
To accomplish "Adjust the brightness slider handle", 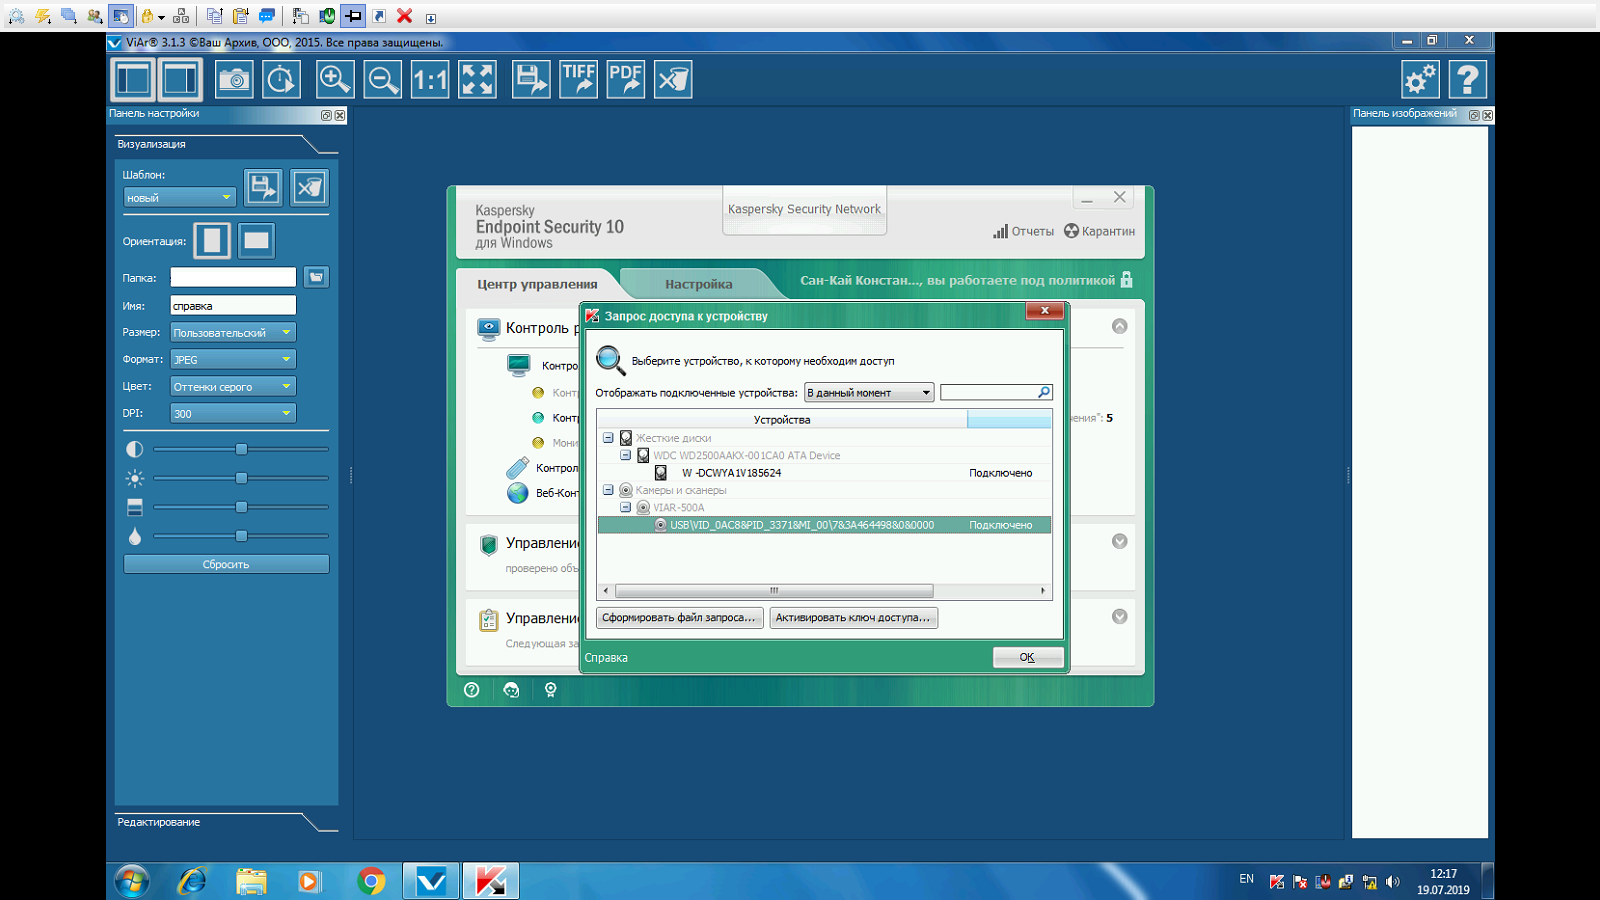I will pyautogui.click(x=241, y=478).
